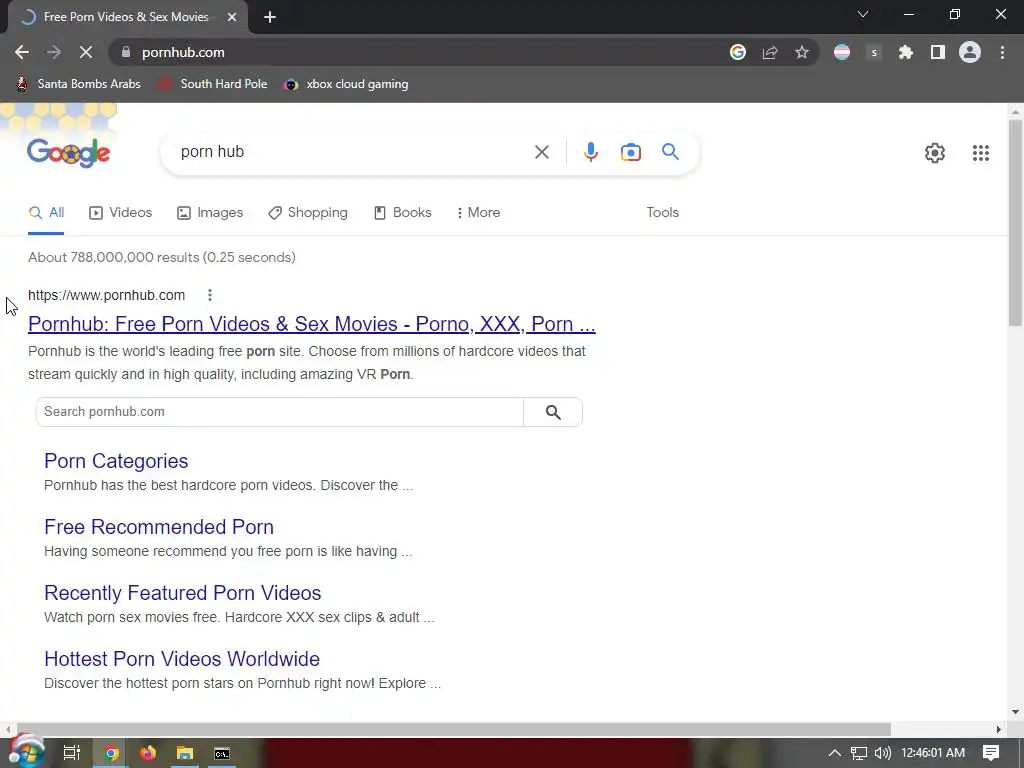Open the Chrome three-dot menu
Image resolution: width=1024 pixels, height=768 pixels.
point(1002,52)
